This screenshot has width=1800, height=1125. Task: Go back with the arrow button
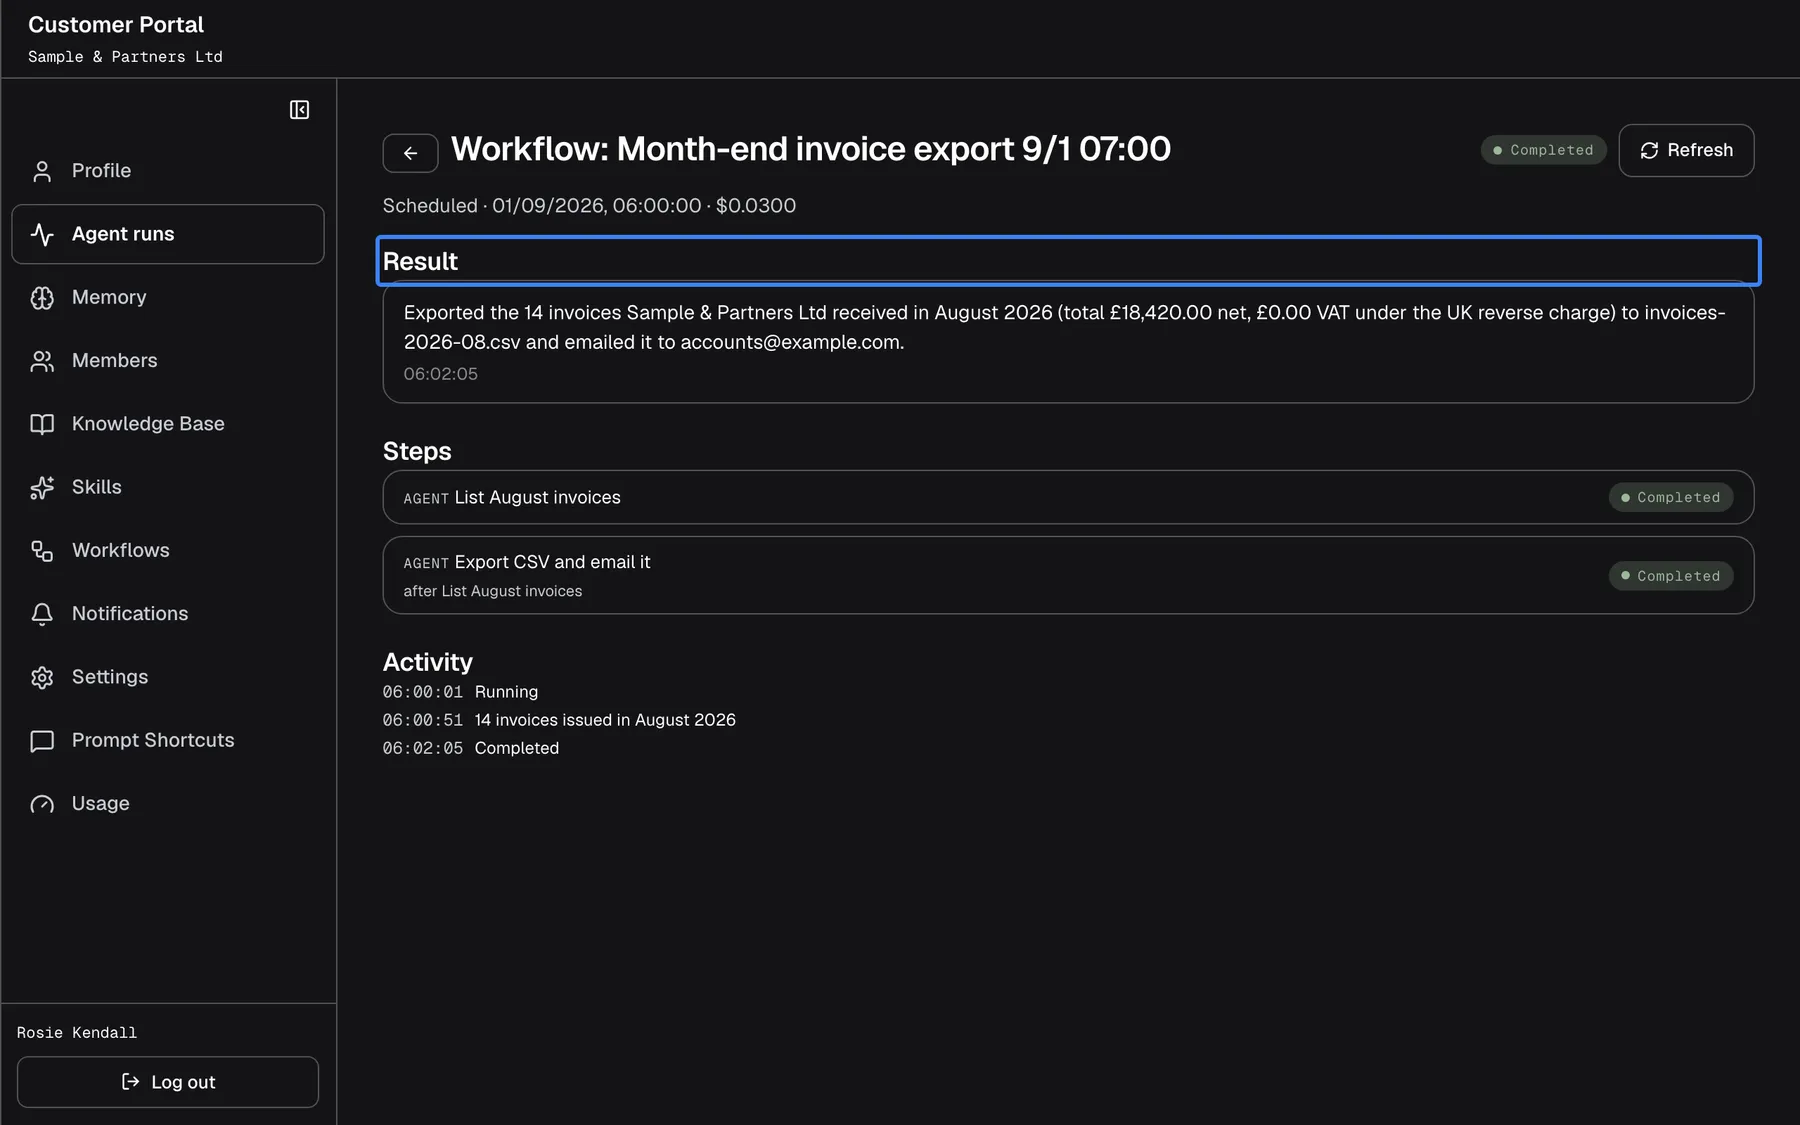pyautogui.click(x=410, y=153)
